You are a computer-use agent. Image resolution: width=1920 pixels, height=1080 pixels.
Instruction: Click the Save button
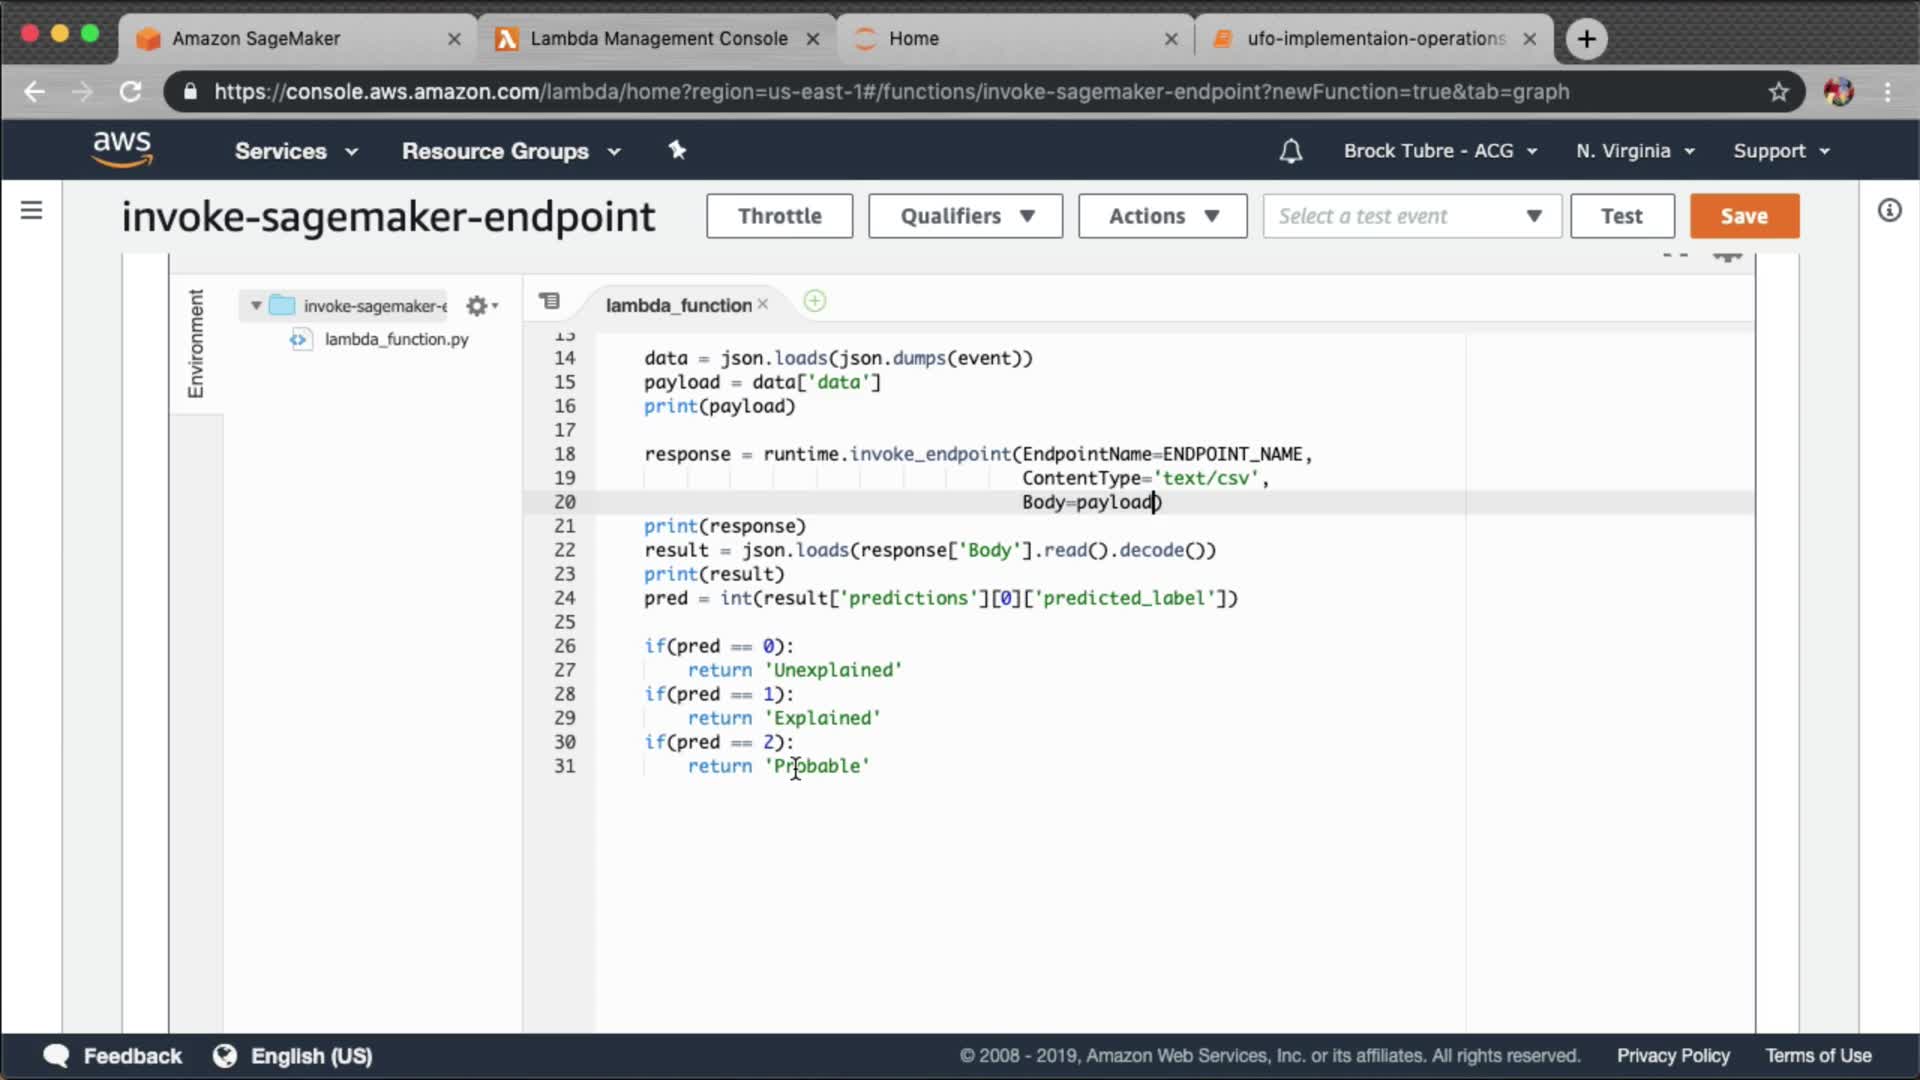coord(1744,216)
